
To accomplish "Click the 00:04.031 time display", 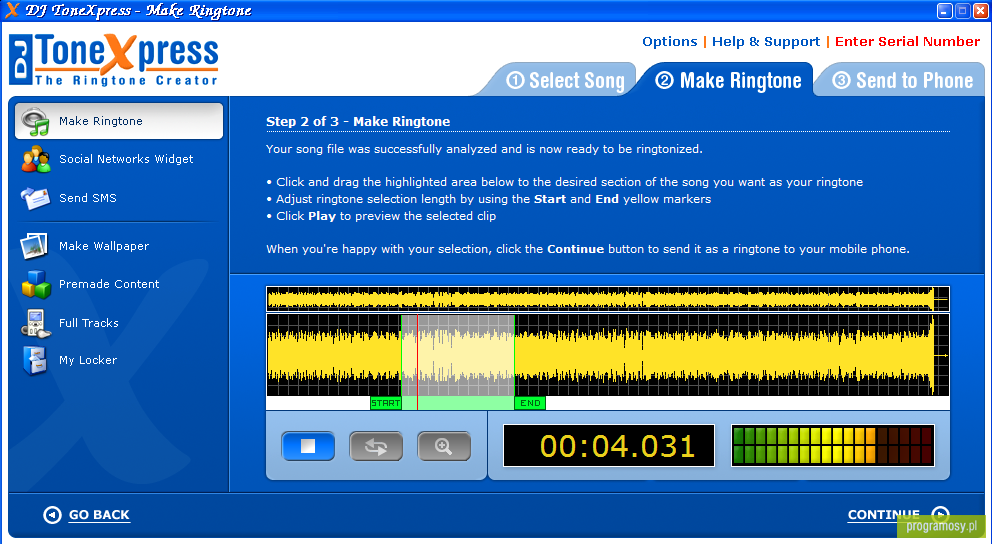I will tap(609, 446).
